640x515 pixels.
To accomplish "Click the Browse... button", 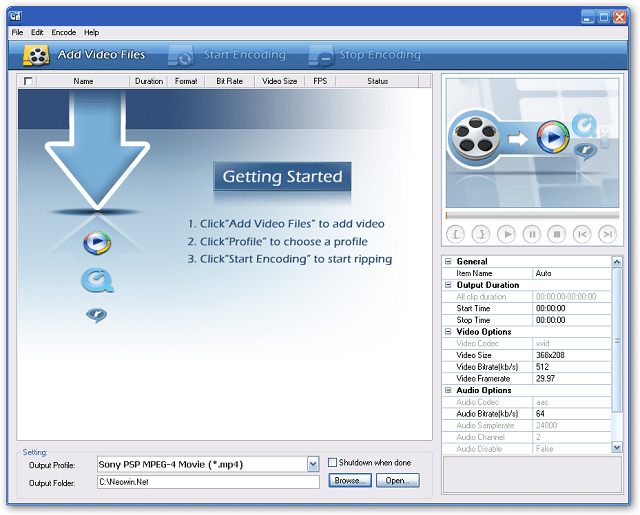I will (350, 480).
